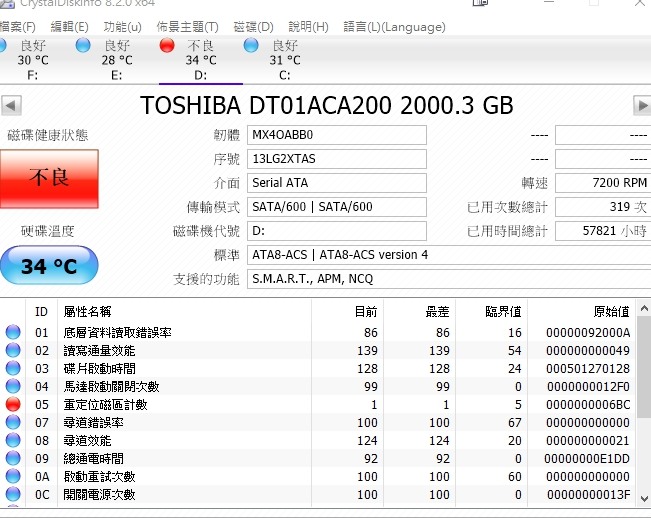This screenshot has width=651, height=518.
Task: Select the 啟動重試次數 attribute row
Action: click(x=318, y=476)
